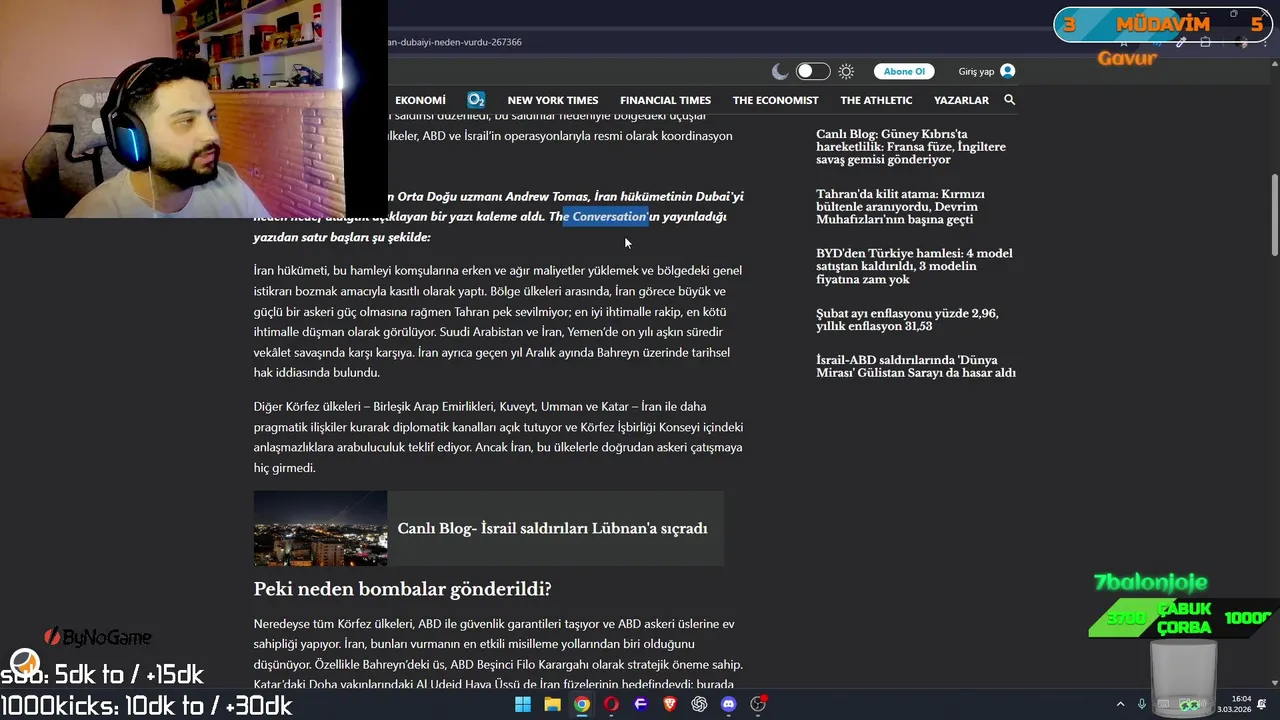Click the microphone icon in the system tray
1280x720 pixels.
point(1142,704)
